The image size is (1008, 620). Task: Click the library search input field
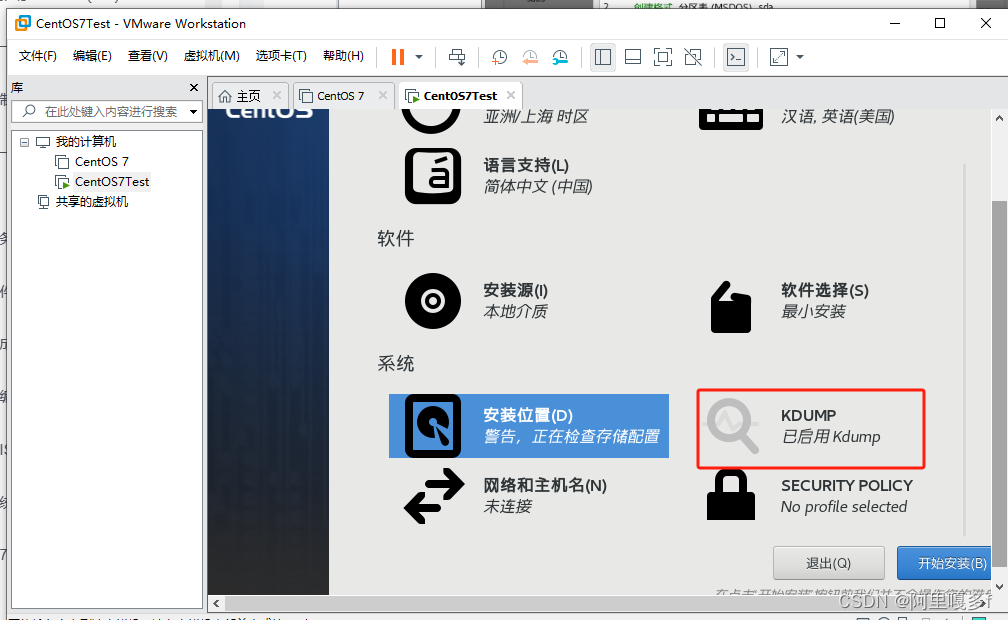pyautogui.click(x=100, y=111)
